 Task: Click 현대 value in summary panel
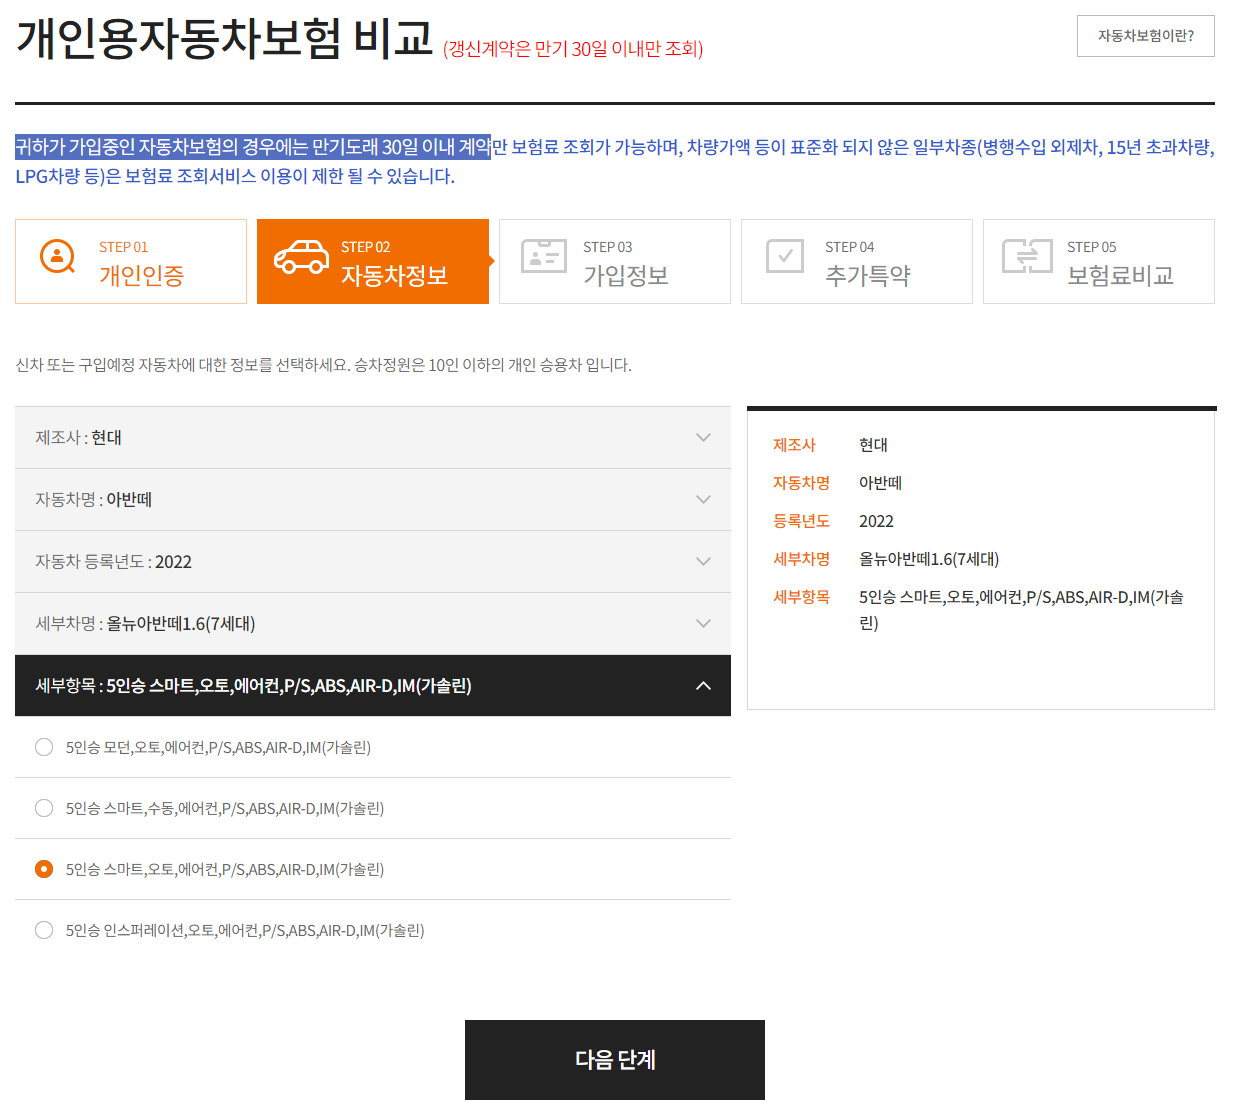tap(873, 445)
